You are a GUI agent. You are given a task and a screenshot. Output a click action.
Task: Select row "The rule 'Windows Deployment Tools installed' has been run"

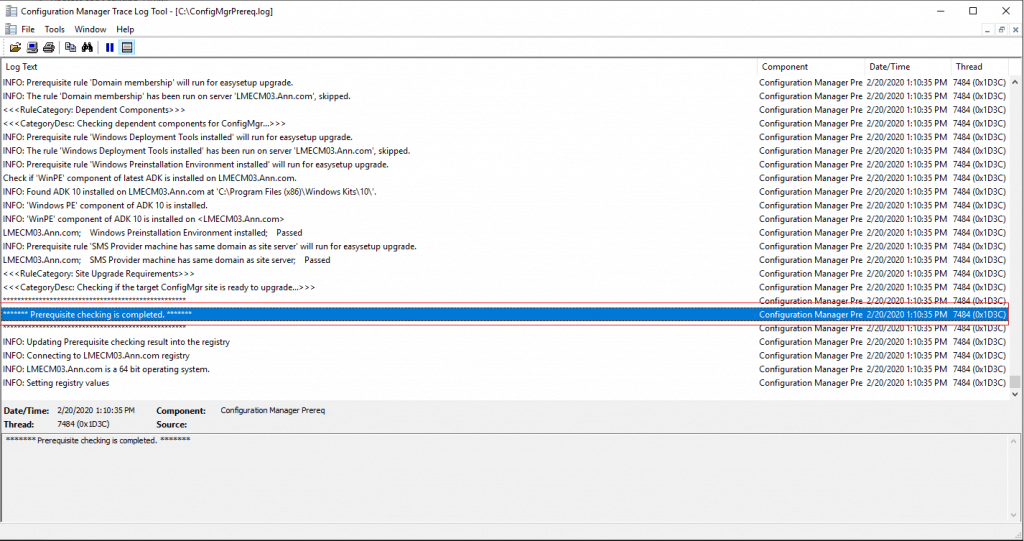505,151
